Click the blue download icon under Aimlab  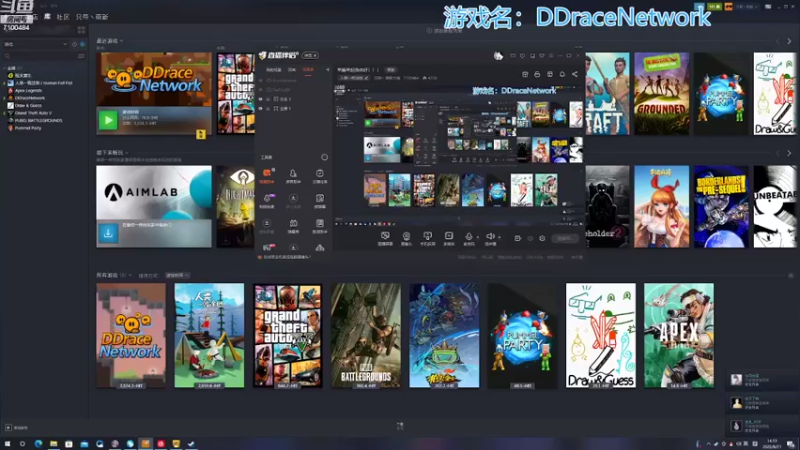click(108, 233)
